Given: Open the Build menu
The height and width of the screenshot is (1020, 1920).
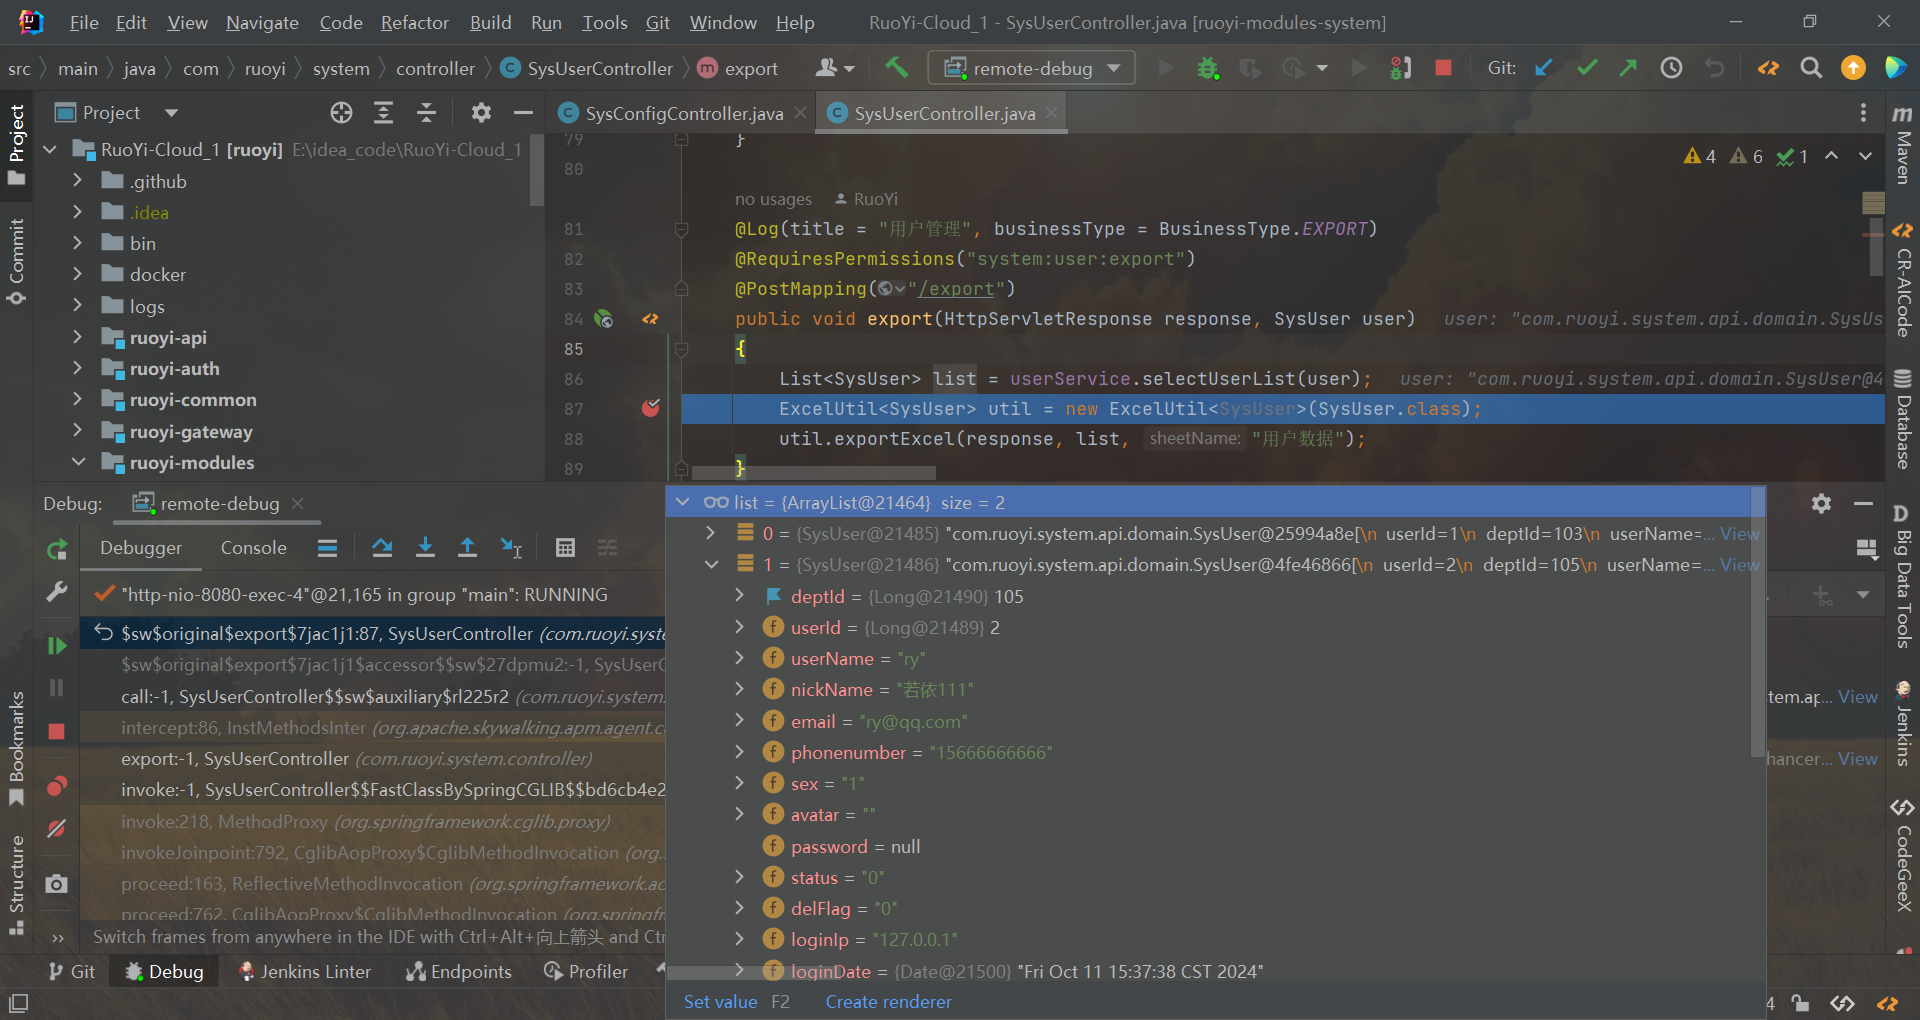Looking at the screenshot, I should click(490, 22).
